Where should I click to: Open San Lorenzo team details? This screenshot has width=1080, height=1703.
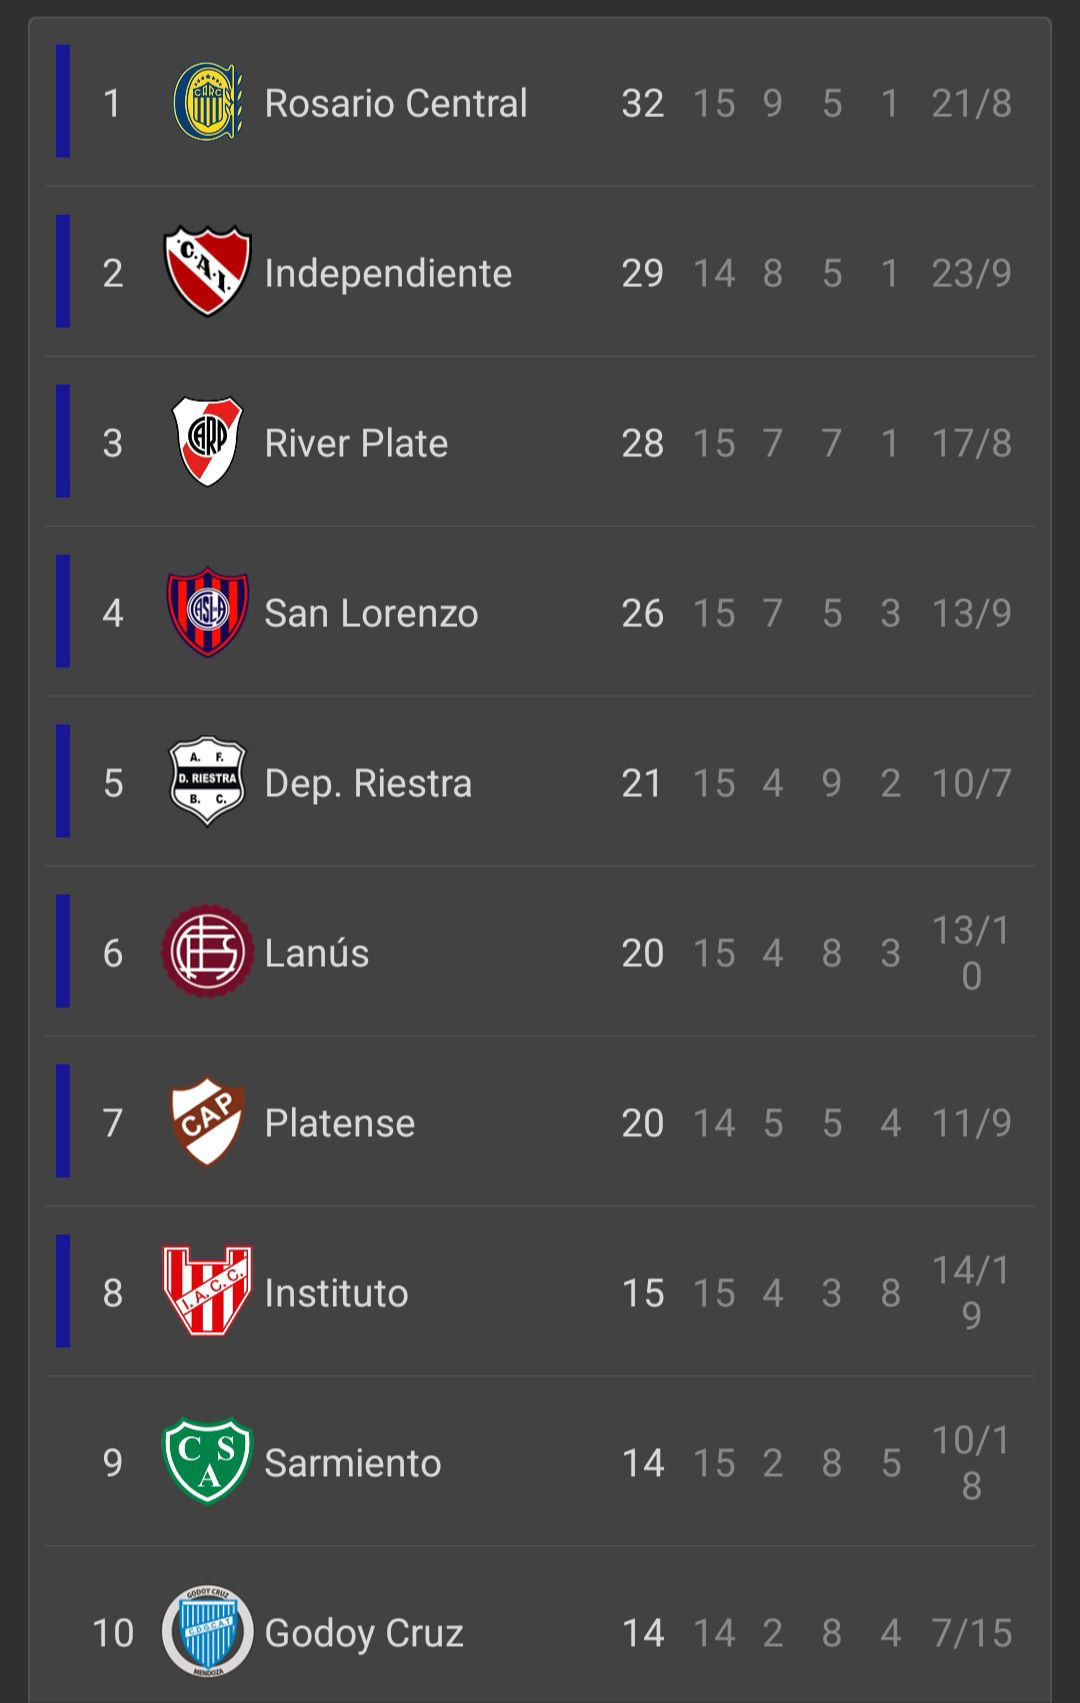371,613
